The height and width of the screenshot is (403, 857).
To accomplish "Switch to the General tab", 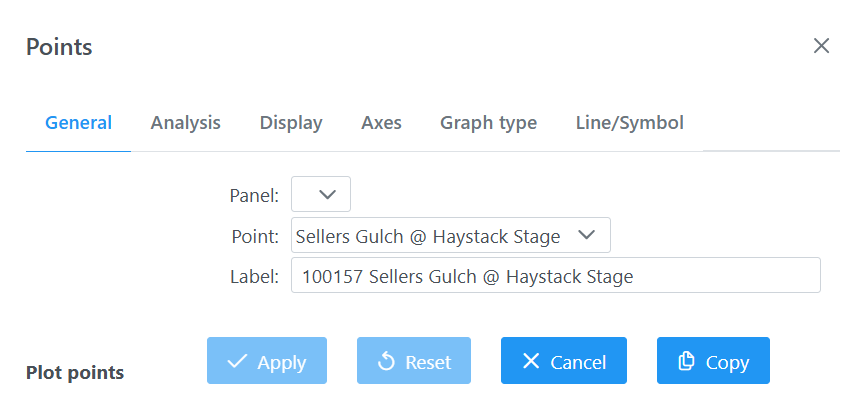I will click(78, 122).
